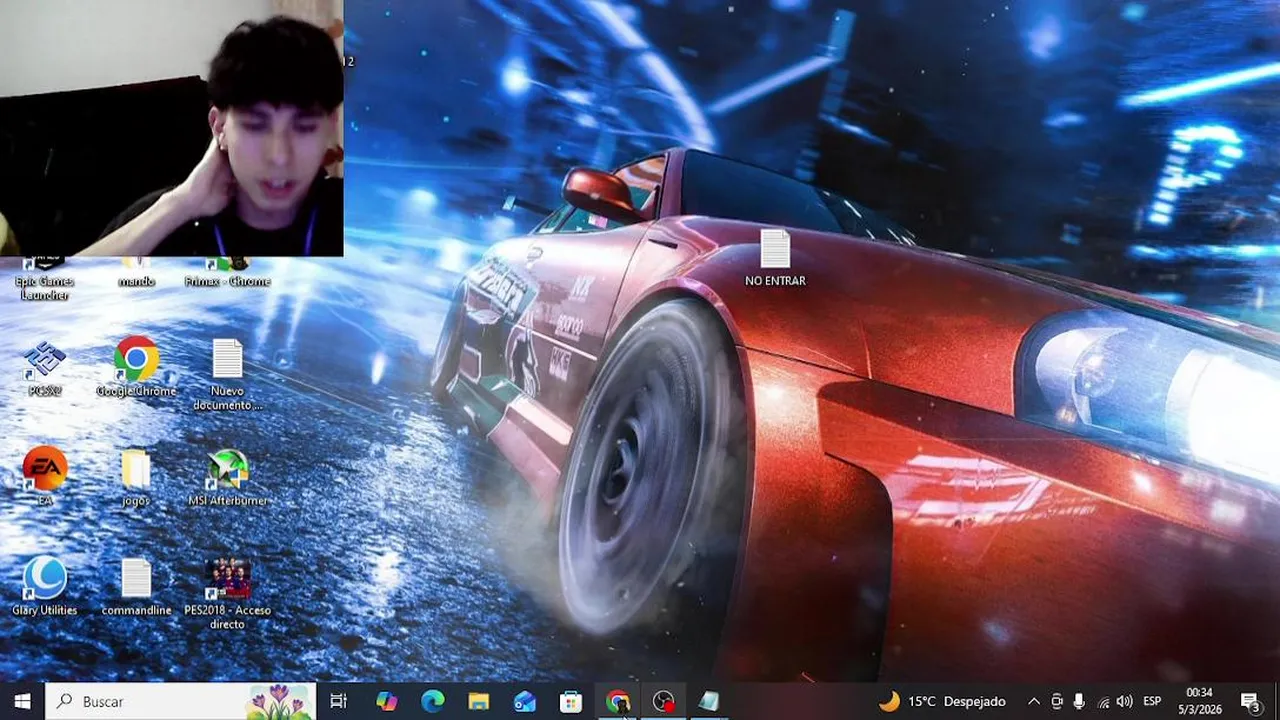Click the Buscar search box
Screen dimensions: 1280x720
(181, 701)
